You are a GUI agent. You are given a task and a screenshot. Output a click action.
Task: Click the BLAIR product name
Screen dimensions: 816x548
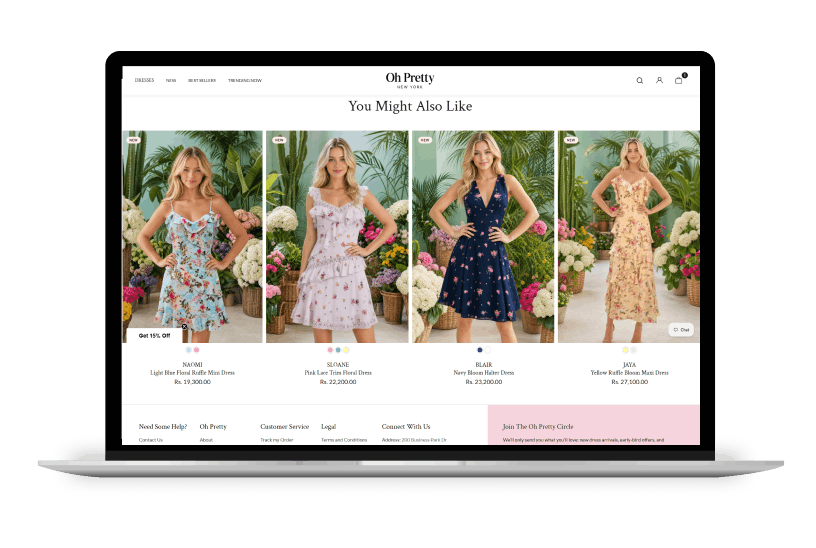[484, 365]
